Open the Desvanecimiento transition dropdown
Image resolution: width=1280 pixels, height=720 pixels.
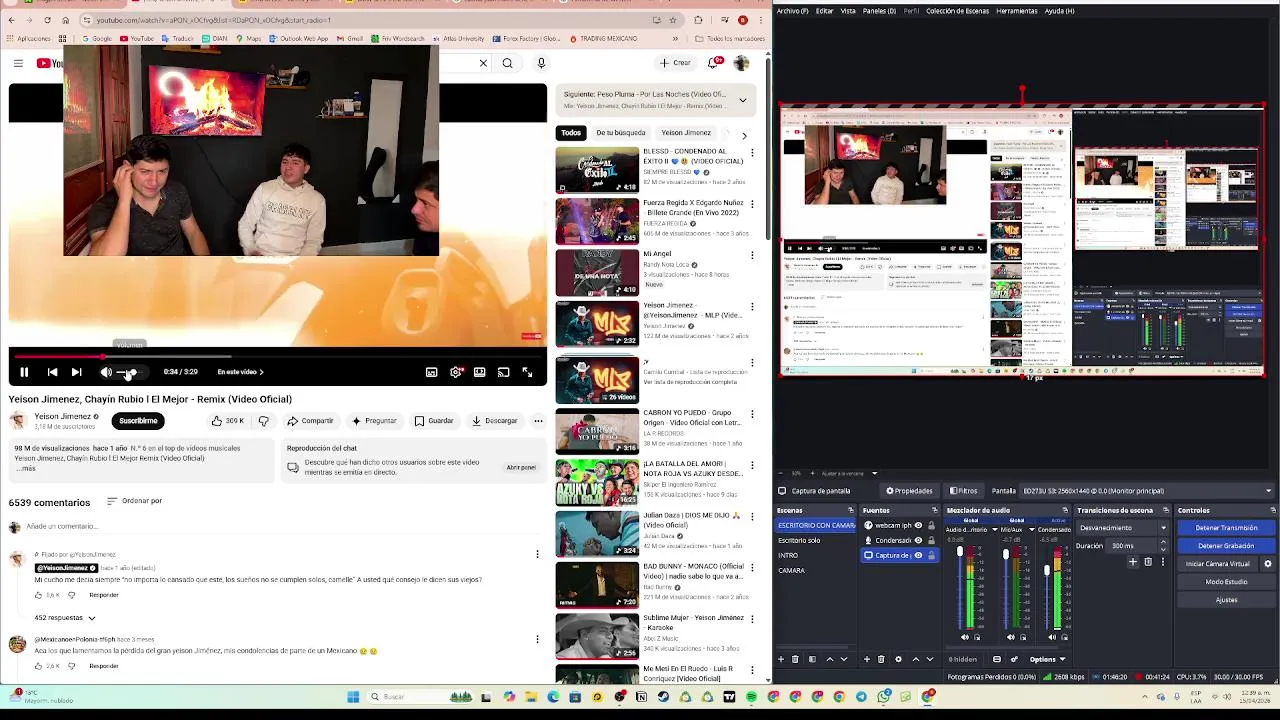point(1122,528)
